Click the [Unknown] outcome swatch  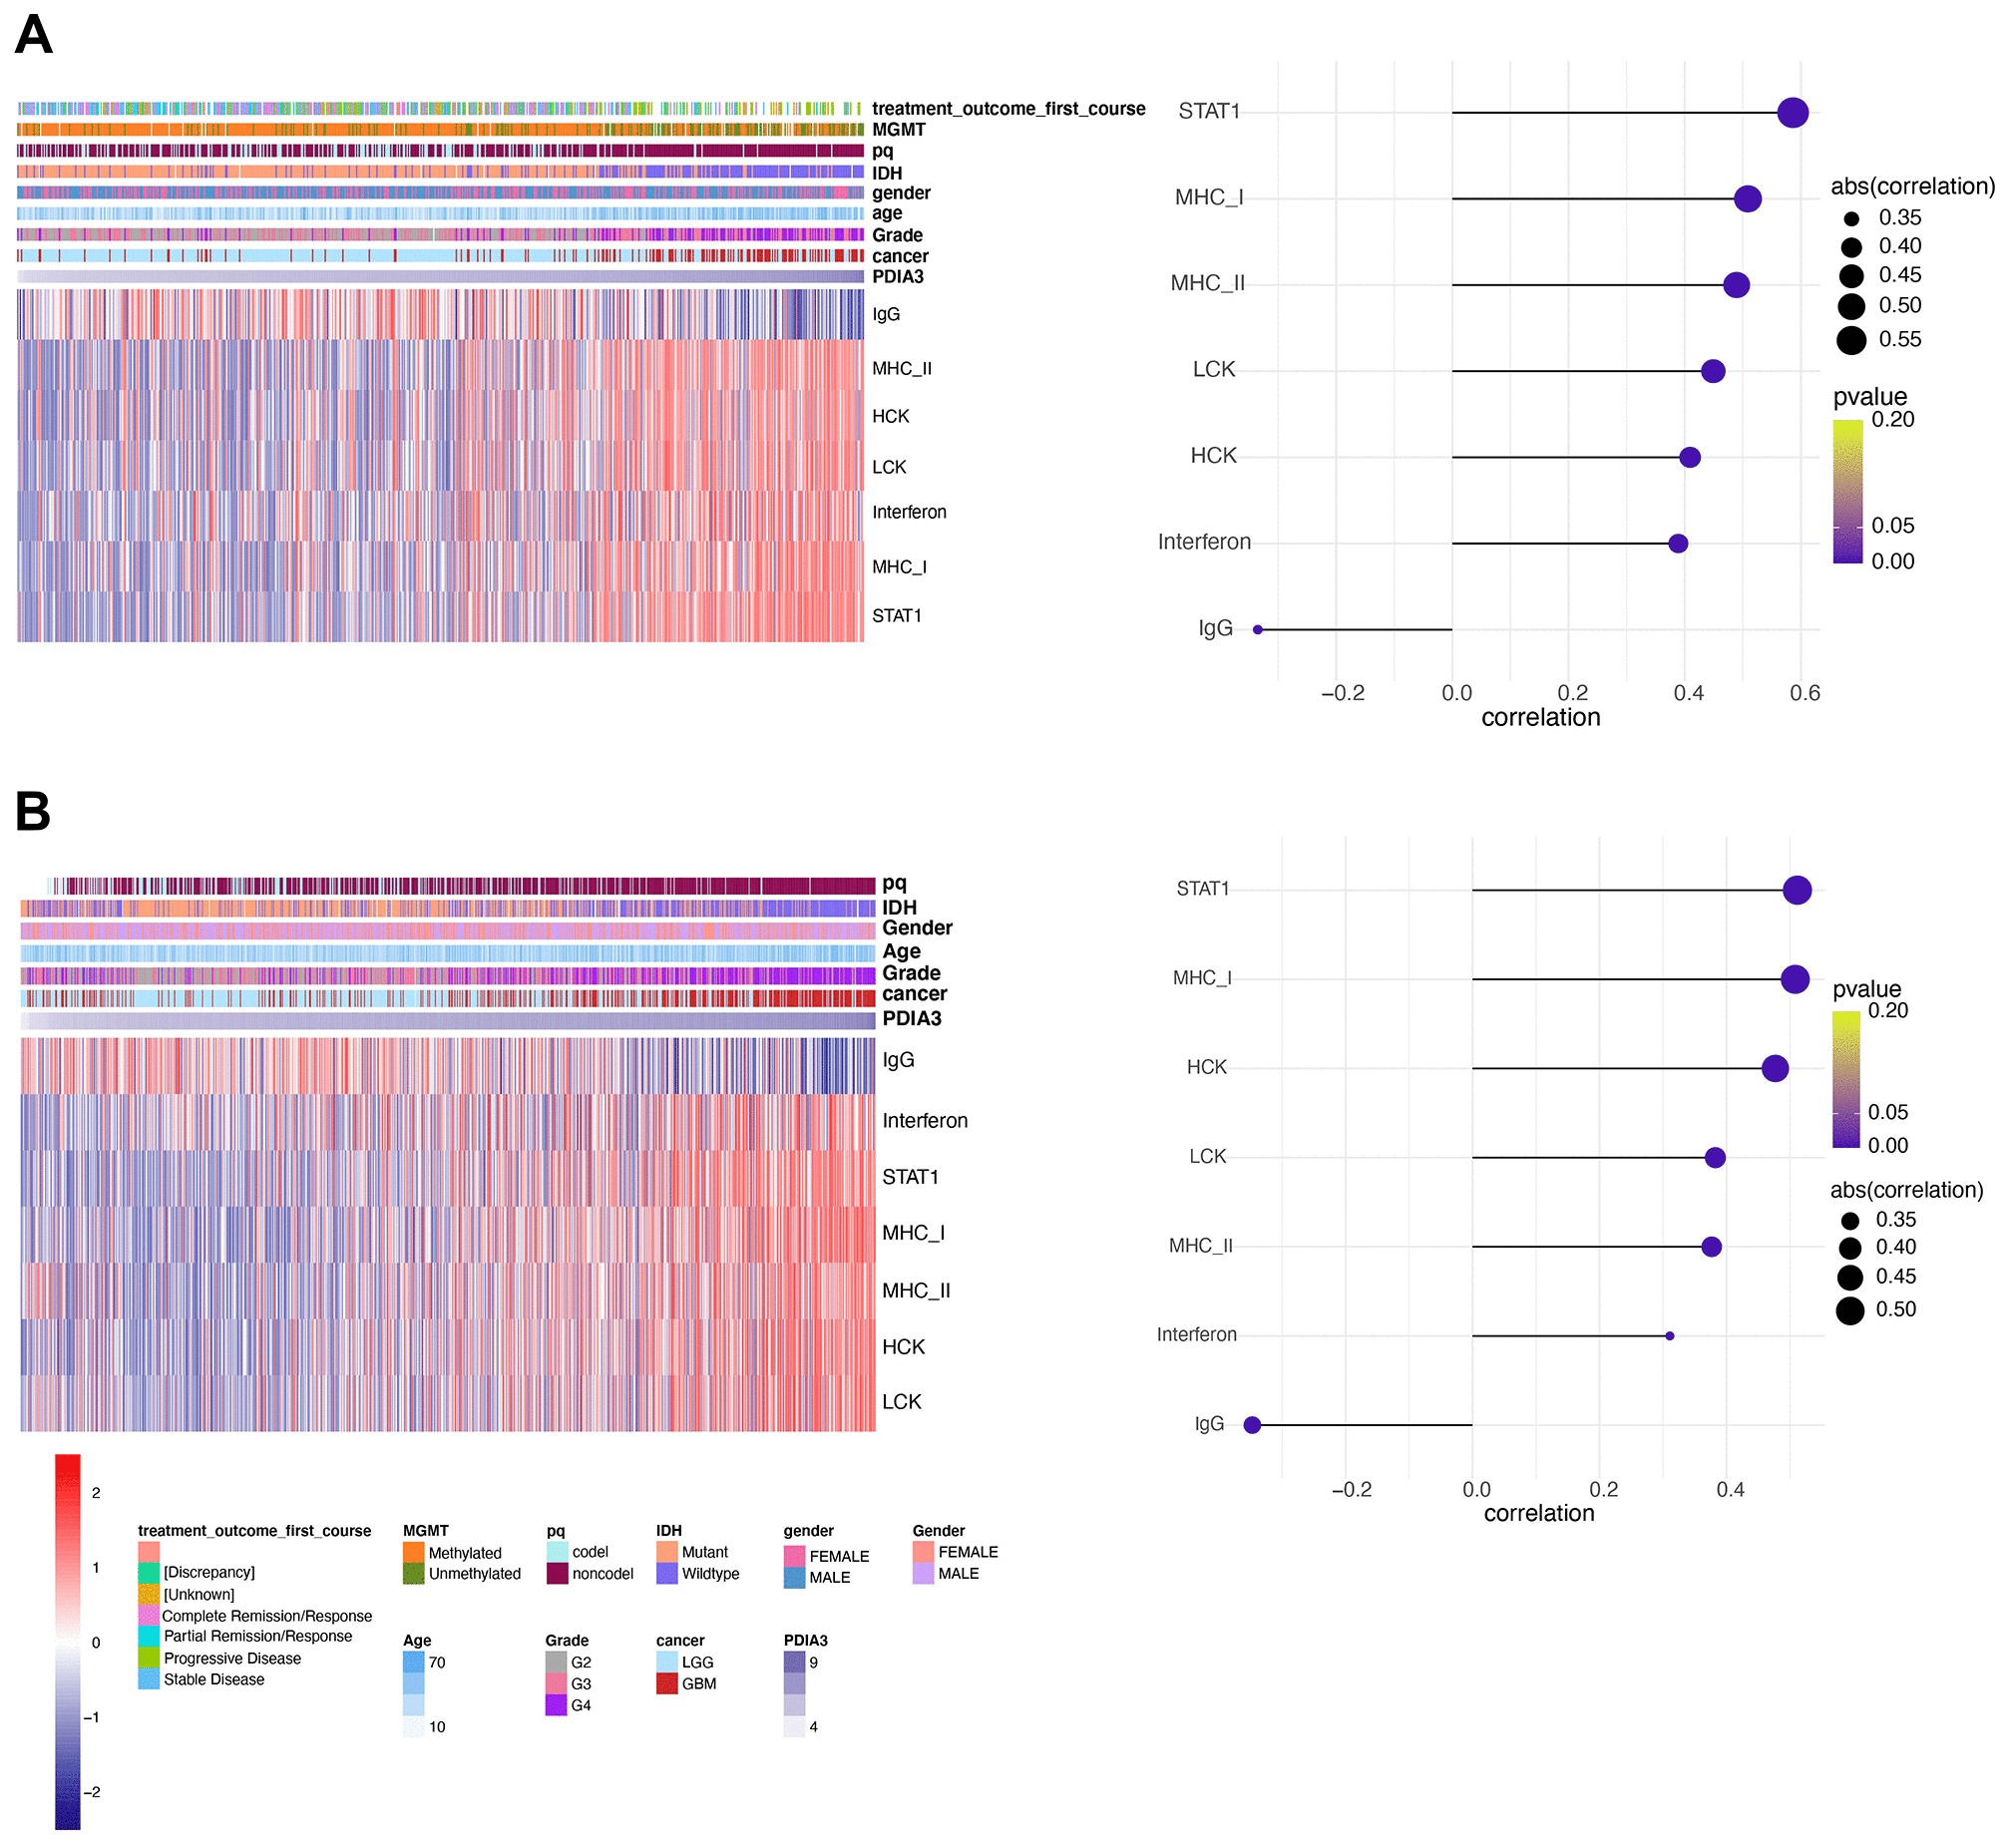tap(149, 1594)
